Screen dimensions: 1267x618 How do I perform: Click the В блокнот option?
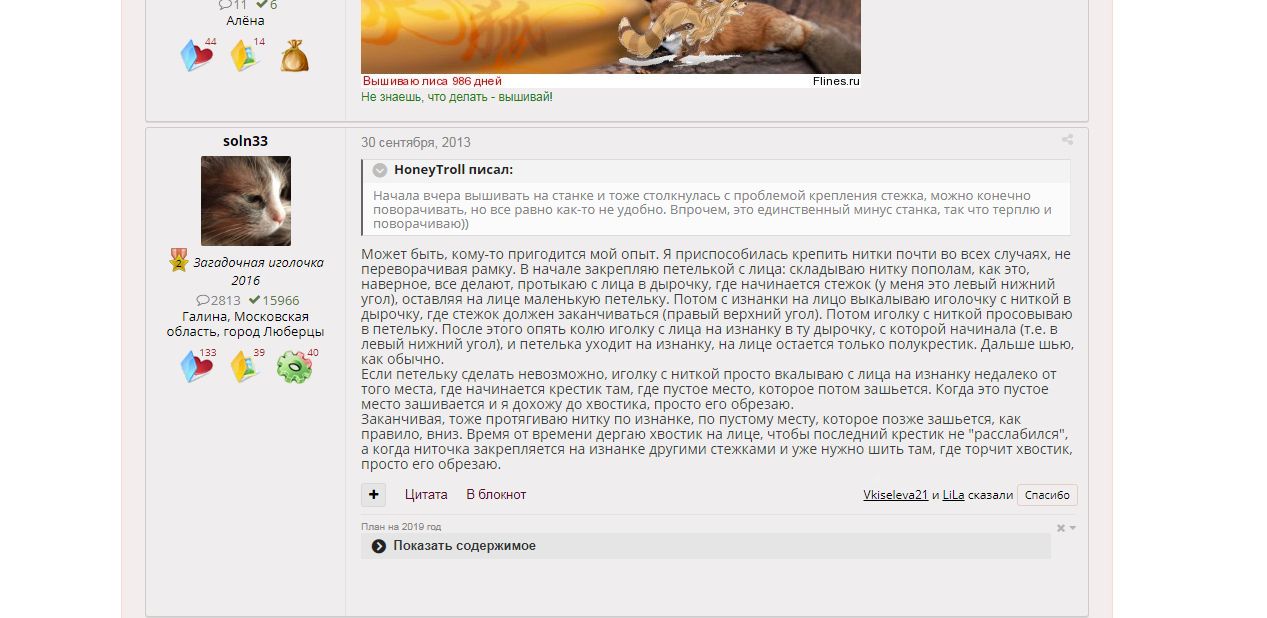pyautogui.click(x=496, y=494)
